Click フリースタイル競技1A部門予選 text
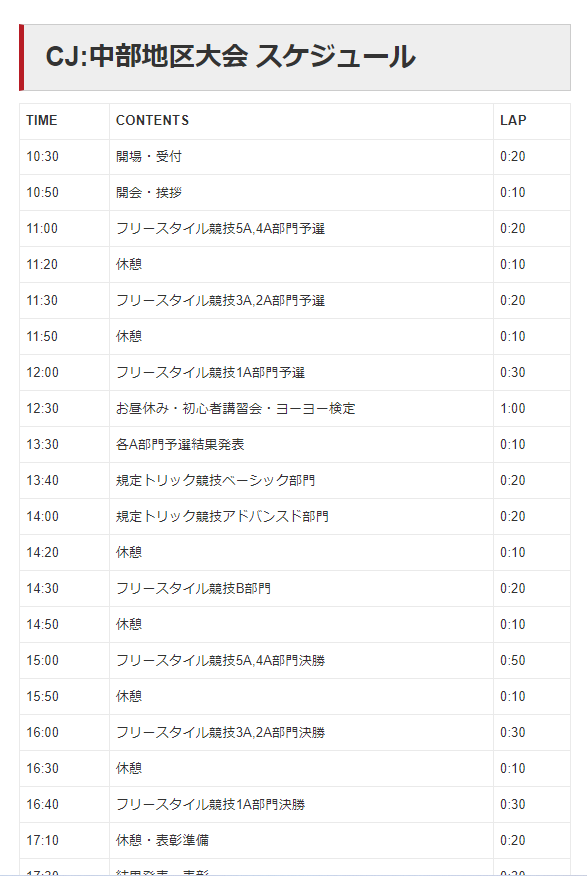Image resolution: width=587 pixels, height=876 pixels. (x=210, y=373)
